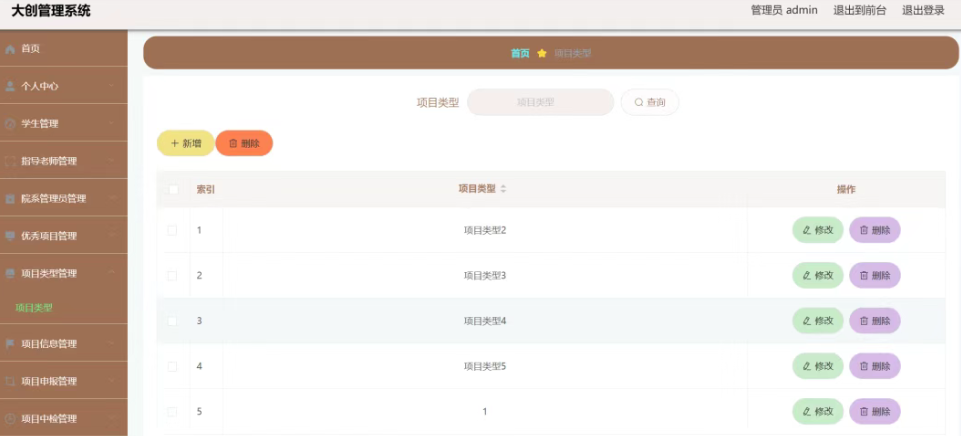Click the icon beside 指导老师管理
This screenshot has width=961, height=436.
pyautogui.click(x=10, y=161)
